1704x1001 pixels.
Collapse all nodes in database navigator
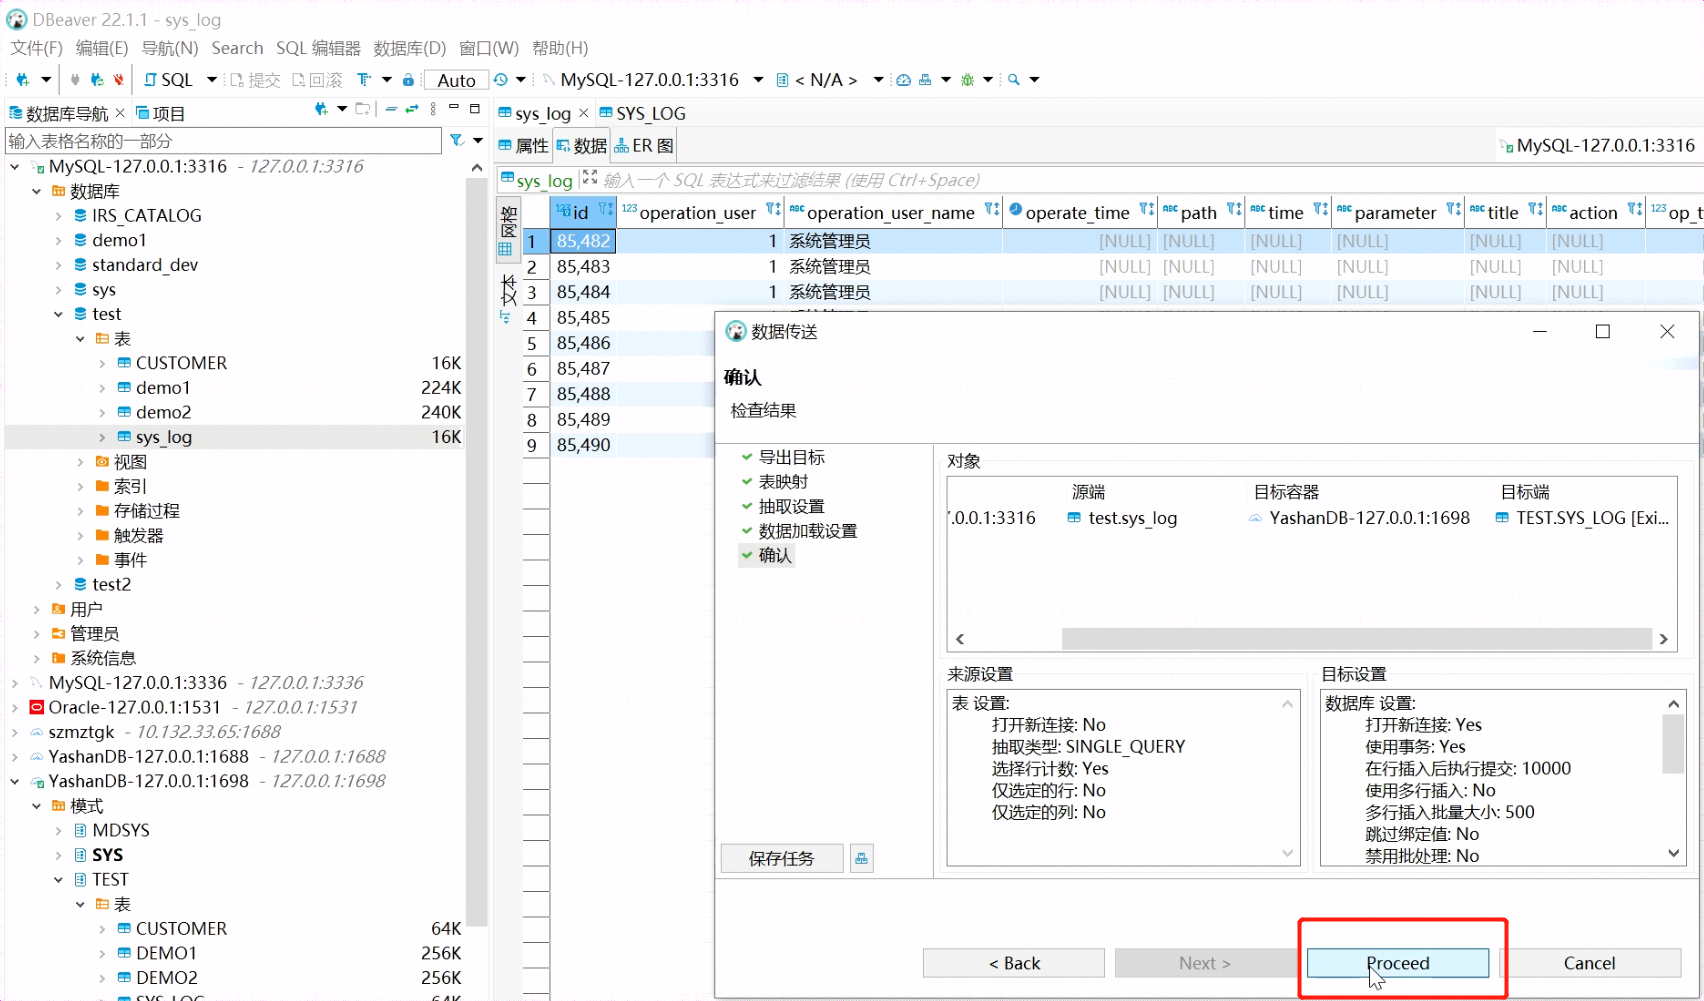point(391,109)
